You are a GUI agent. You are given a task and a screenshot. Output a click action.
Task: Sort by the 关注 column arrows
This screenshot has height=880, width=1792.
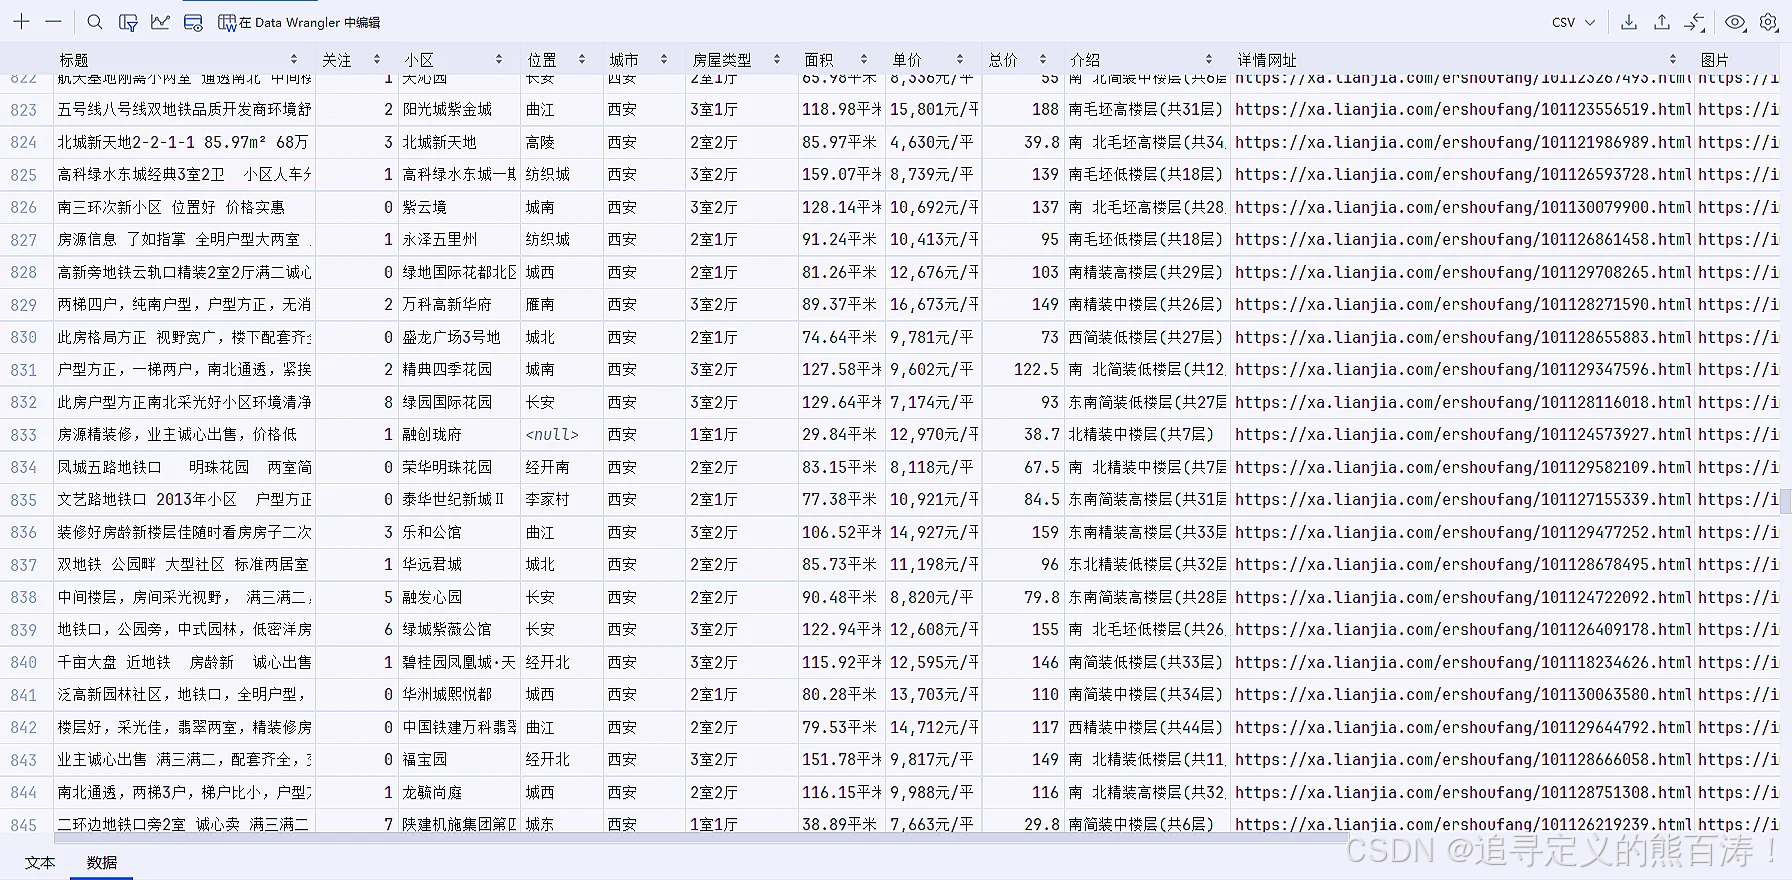coord(377,60)
